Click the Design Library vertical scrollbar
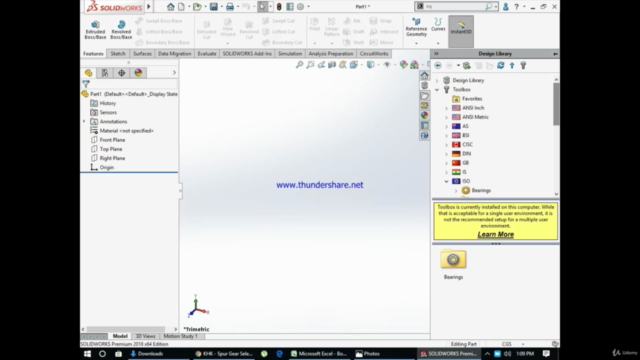This screenshot has width=640, height=360. pyautogui.click(x=556, y=104)
